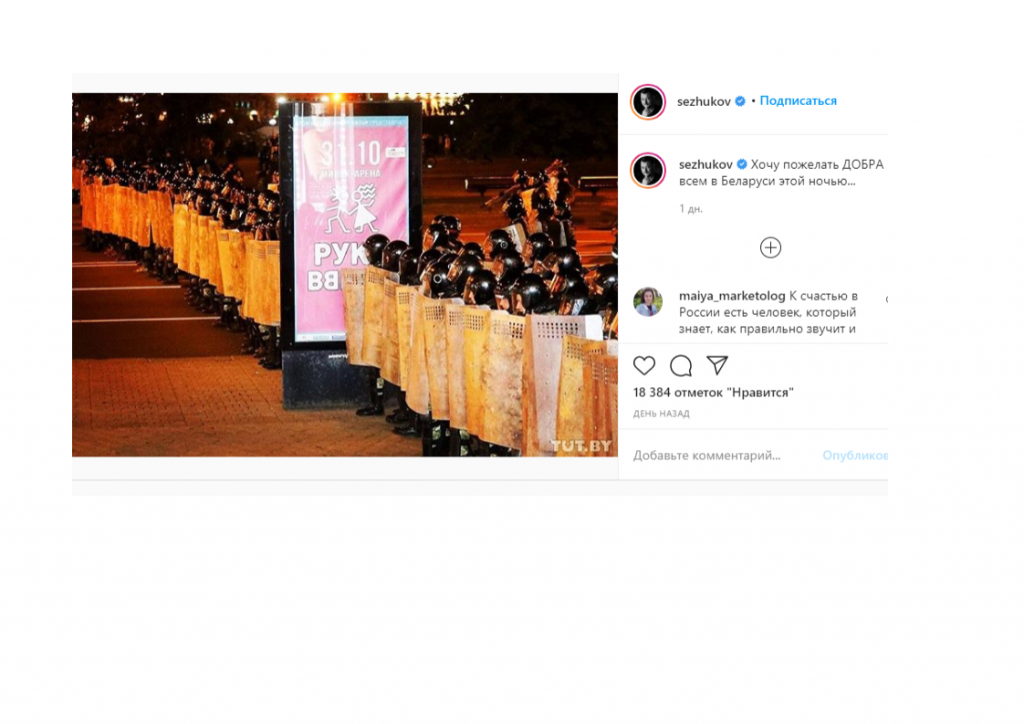View the 18 384 likes list
This screenshot has height=724, width=1024.
pyautogui.click(x=713, y=392)
